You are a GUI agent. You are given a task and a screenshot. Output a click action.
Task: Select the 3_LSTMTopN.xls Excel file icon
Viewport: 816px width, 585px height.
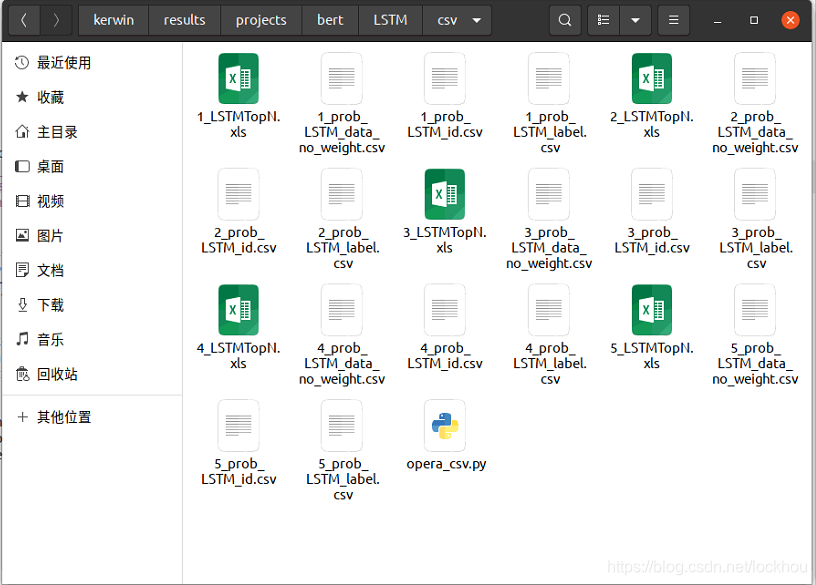point(444,194)
